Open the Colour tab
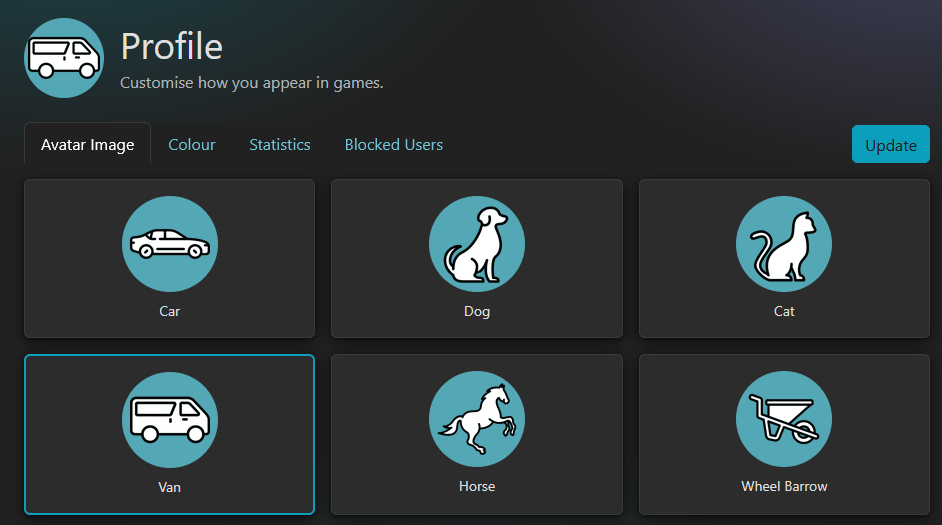The height and width of the screenshot is (525, 942). click(192, 145)
